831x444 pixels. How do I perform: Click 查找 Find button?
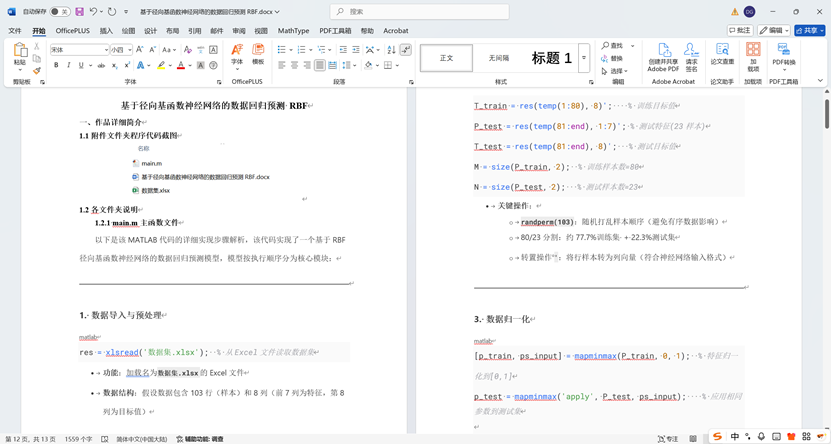(x=612, y=46)
